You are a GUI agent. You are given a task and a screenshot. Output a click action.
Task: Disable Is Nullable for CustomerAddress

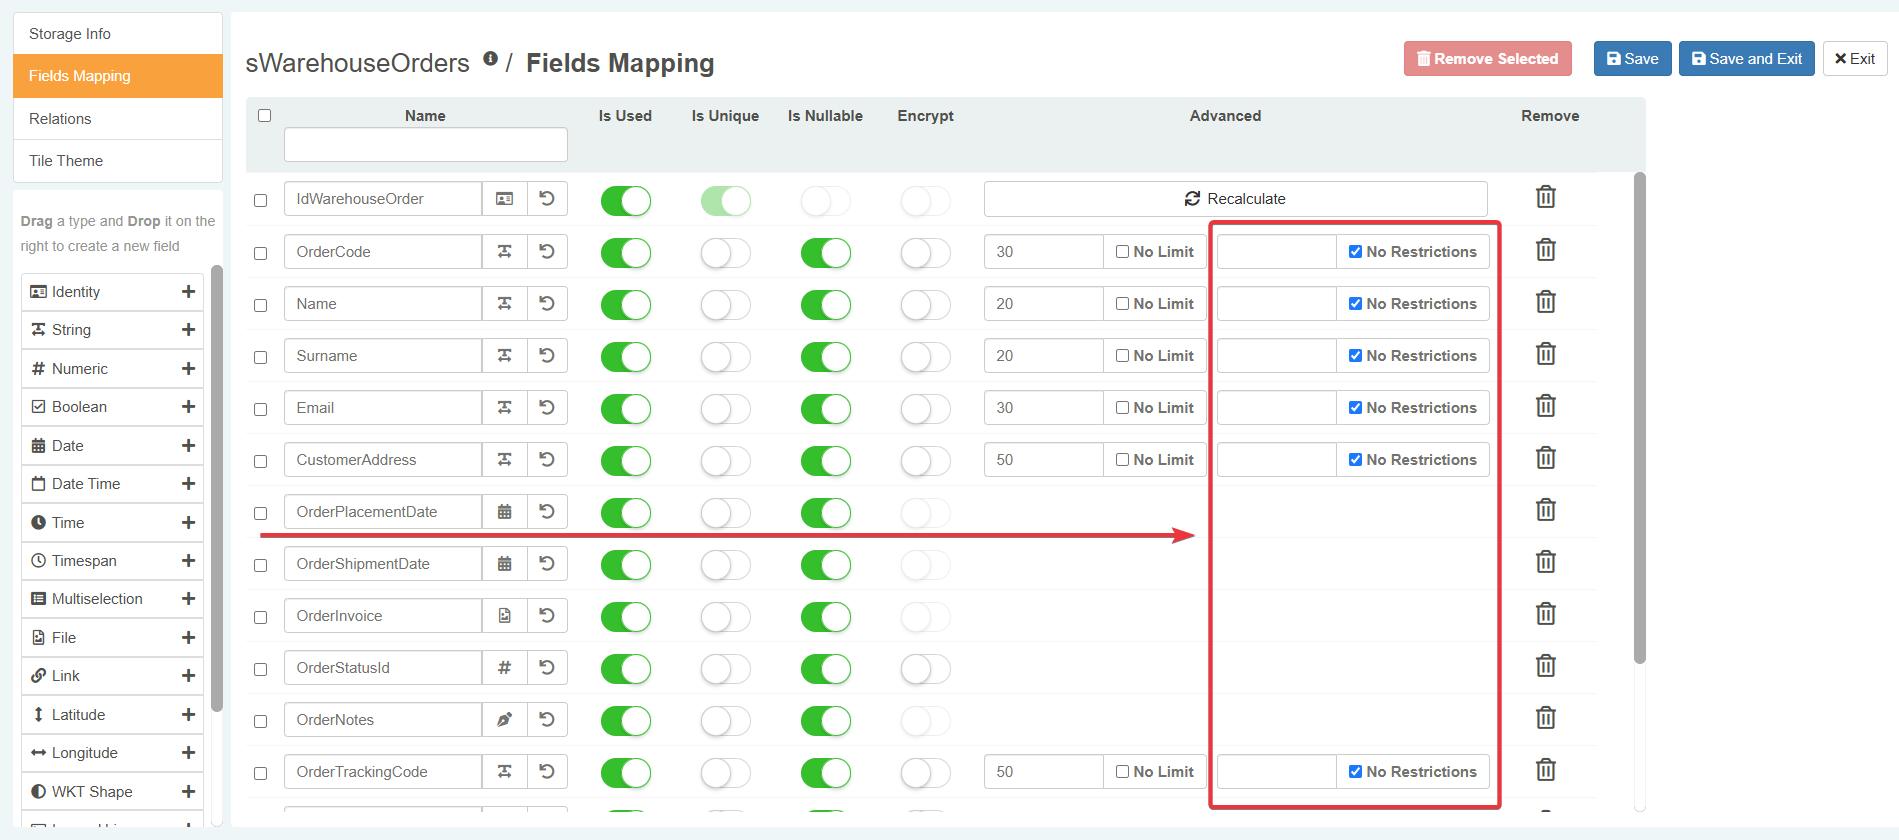825,461
